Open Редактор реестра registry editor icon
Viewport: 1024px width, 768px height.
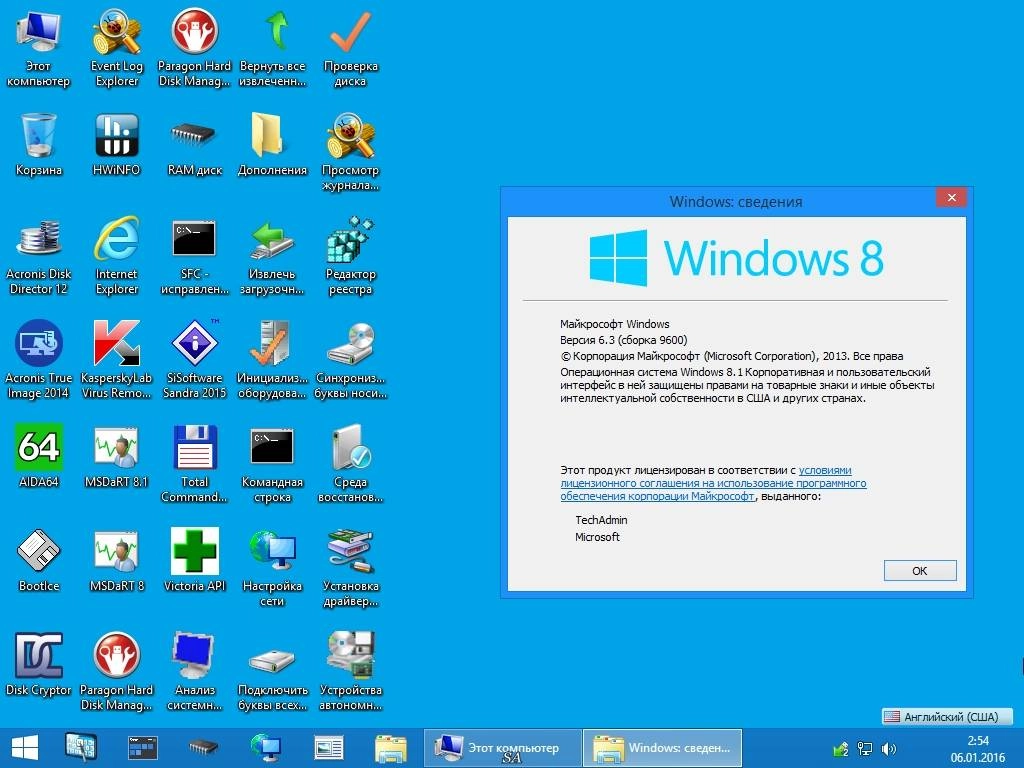[351, 255]
